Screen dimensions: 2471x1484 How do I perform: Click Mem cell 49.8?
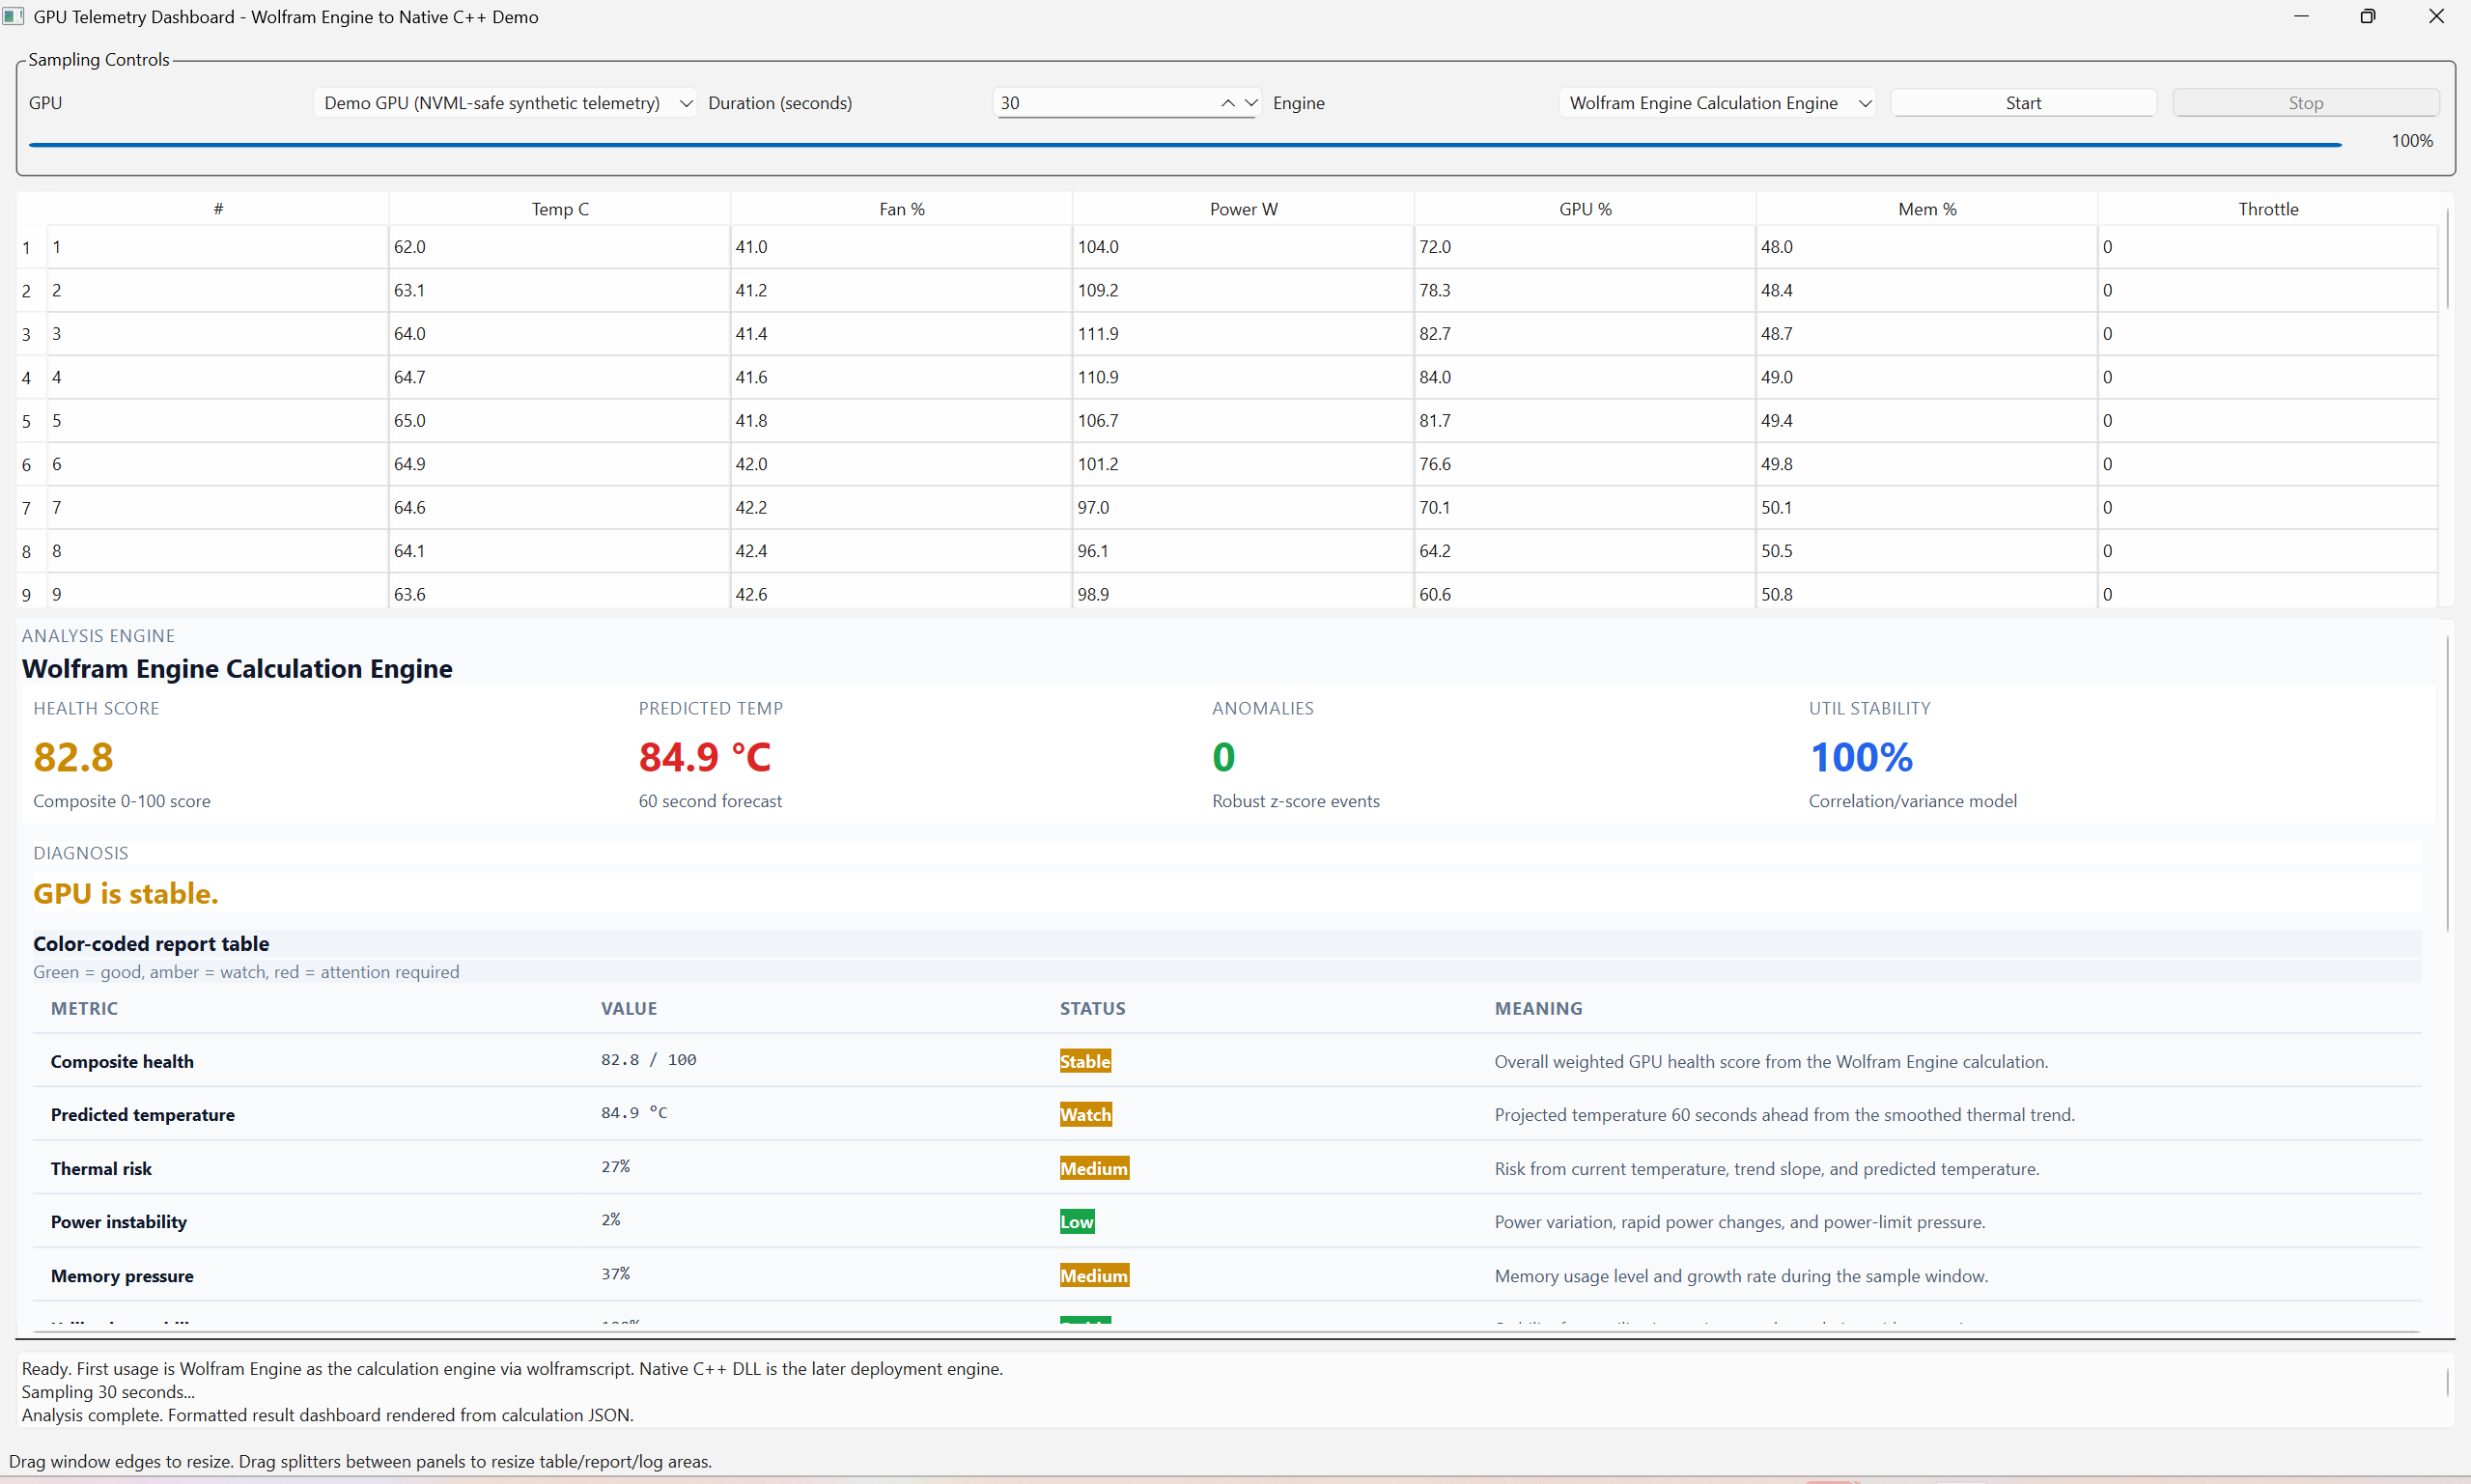[1927, 464]
